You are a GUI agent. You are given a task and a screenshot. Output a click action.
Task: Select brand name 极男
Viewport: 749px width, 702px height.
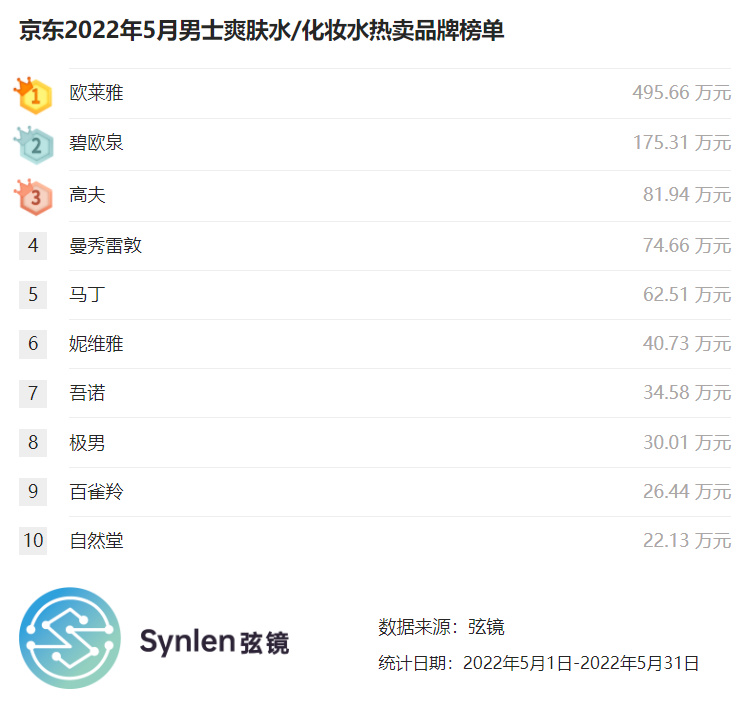(x=87, y=443)
